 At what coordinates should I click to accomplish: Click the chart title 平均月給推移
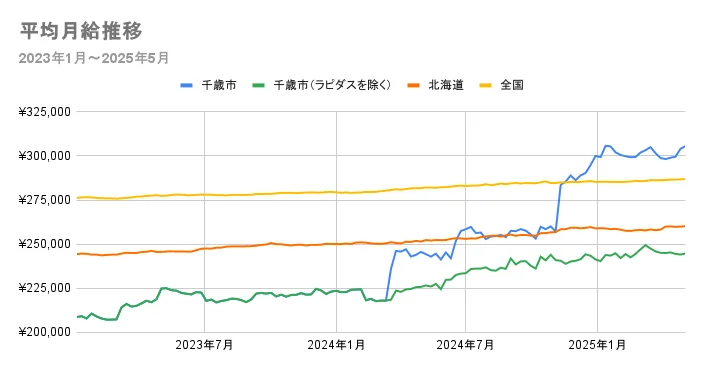pyautogui.click(x=81, y=31)
